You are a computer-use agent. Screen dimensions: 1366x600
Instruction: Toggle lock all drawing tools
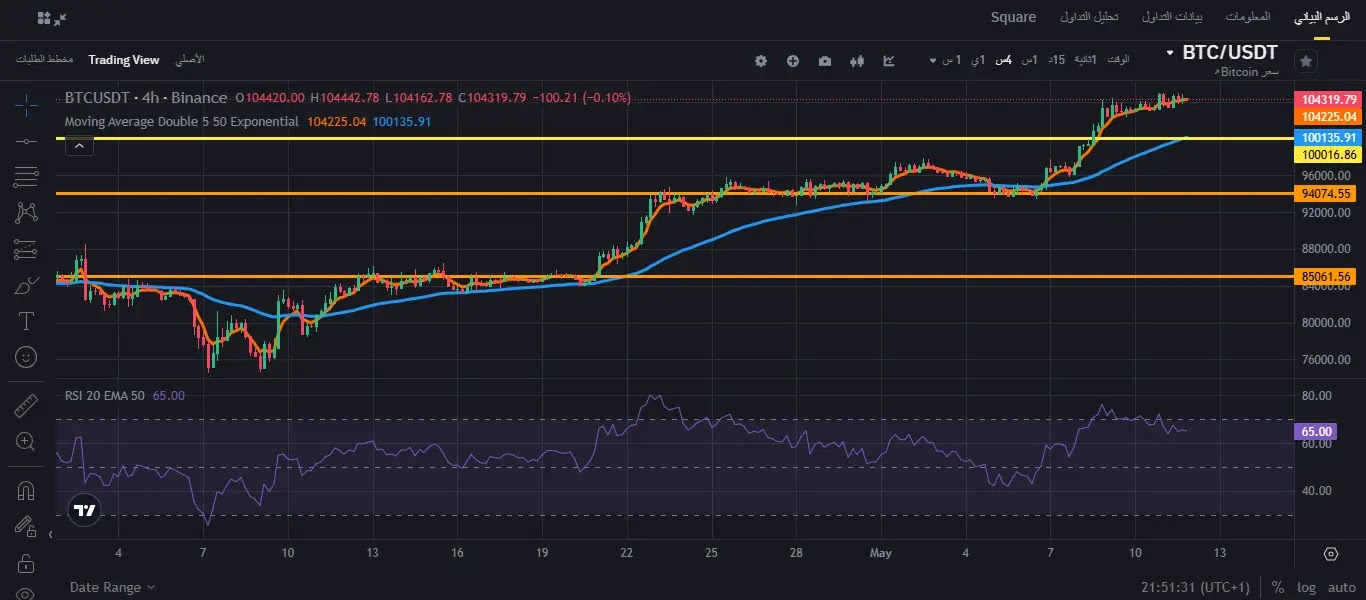(26, 565)
